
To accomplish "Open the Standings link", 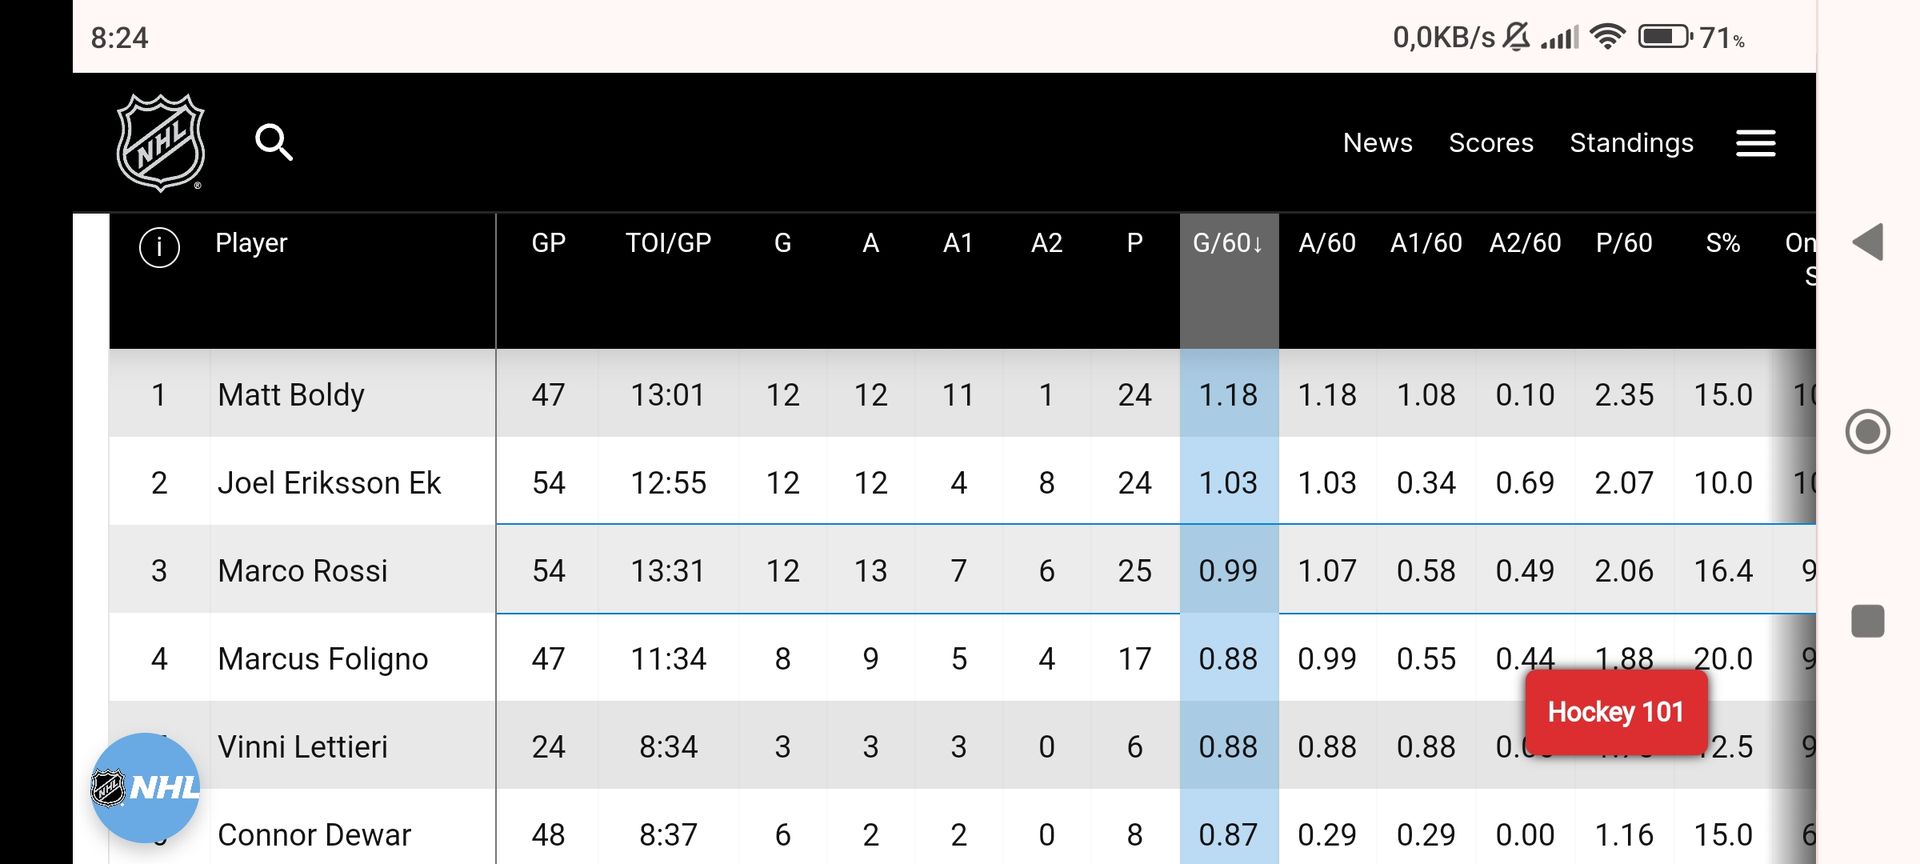I will click(x=1631, y=143).
